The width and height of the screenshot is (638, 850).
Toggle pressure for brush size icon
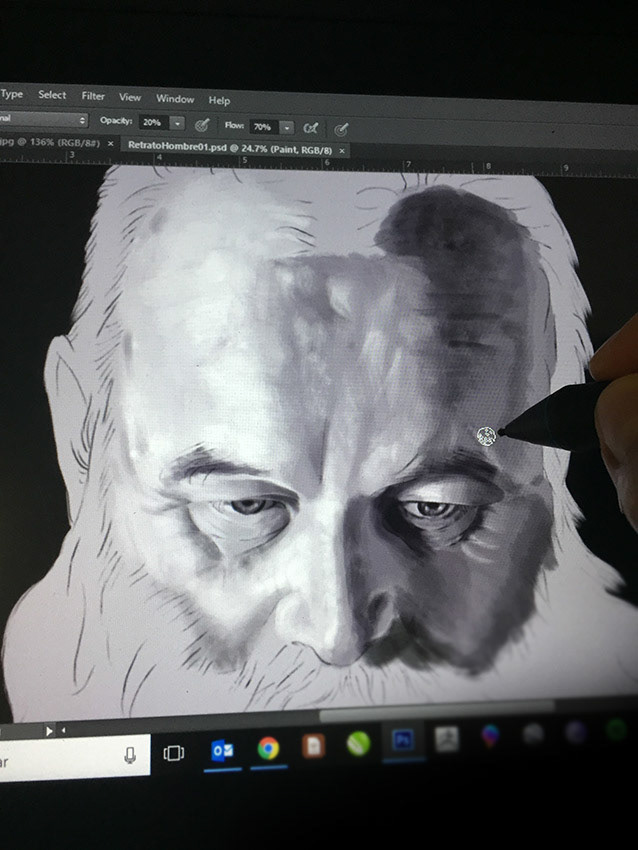point(341,130)
